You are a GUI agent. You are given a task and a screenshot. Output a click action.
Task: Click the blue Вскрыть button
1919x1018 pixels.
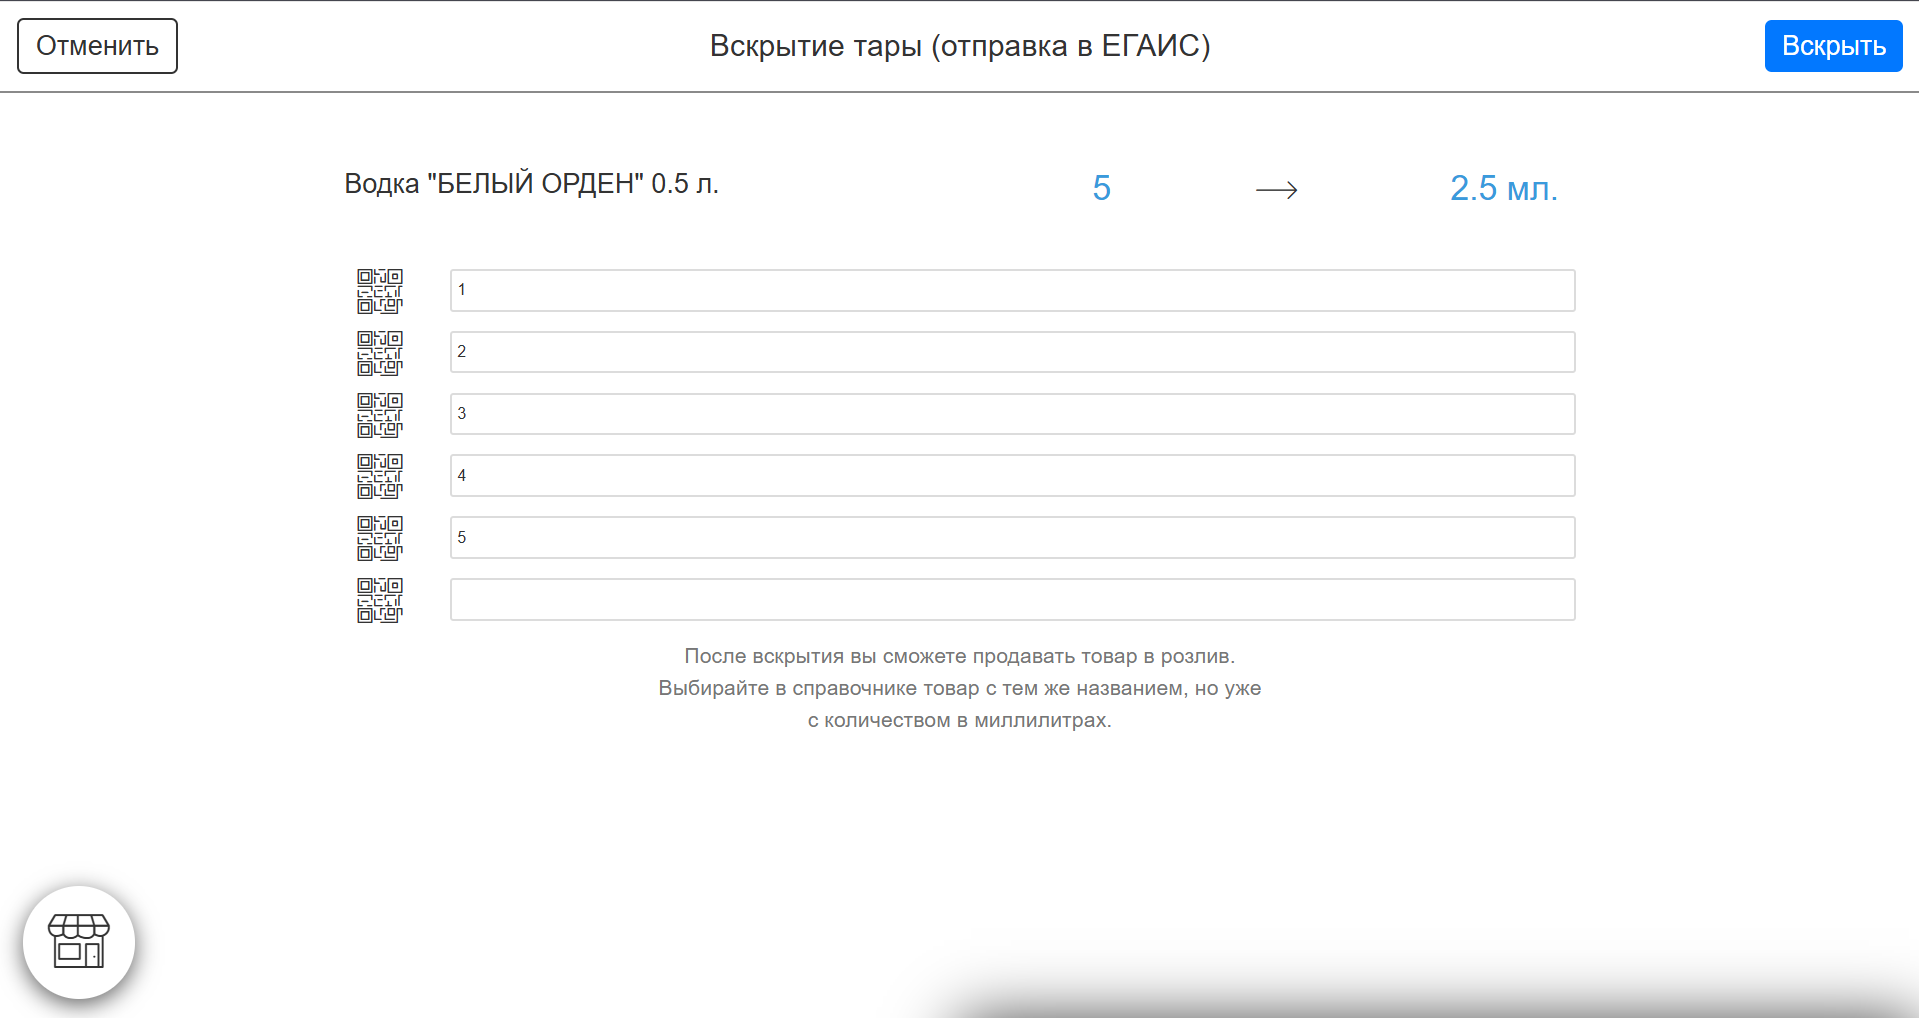click(x=1833, y=46)
